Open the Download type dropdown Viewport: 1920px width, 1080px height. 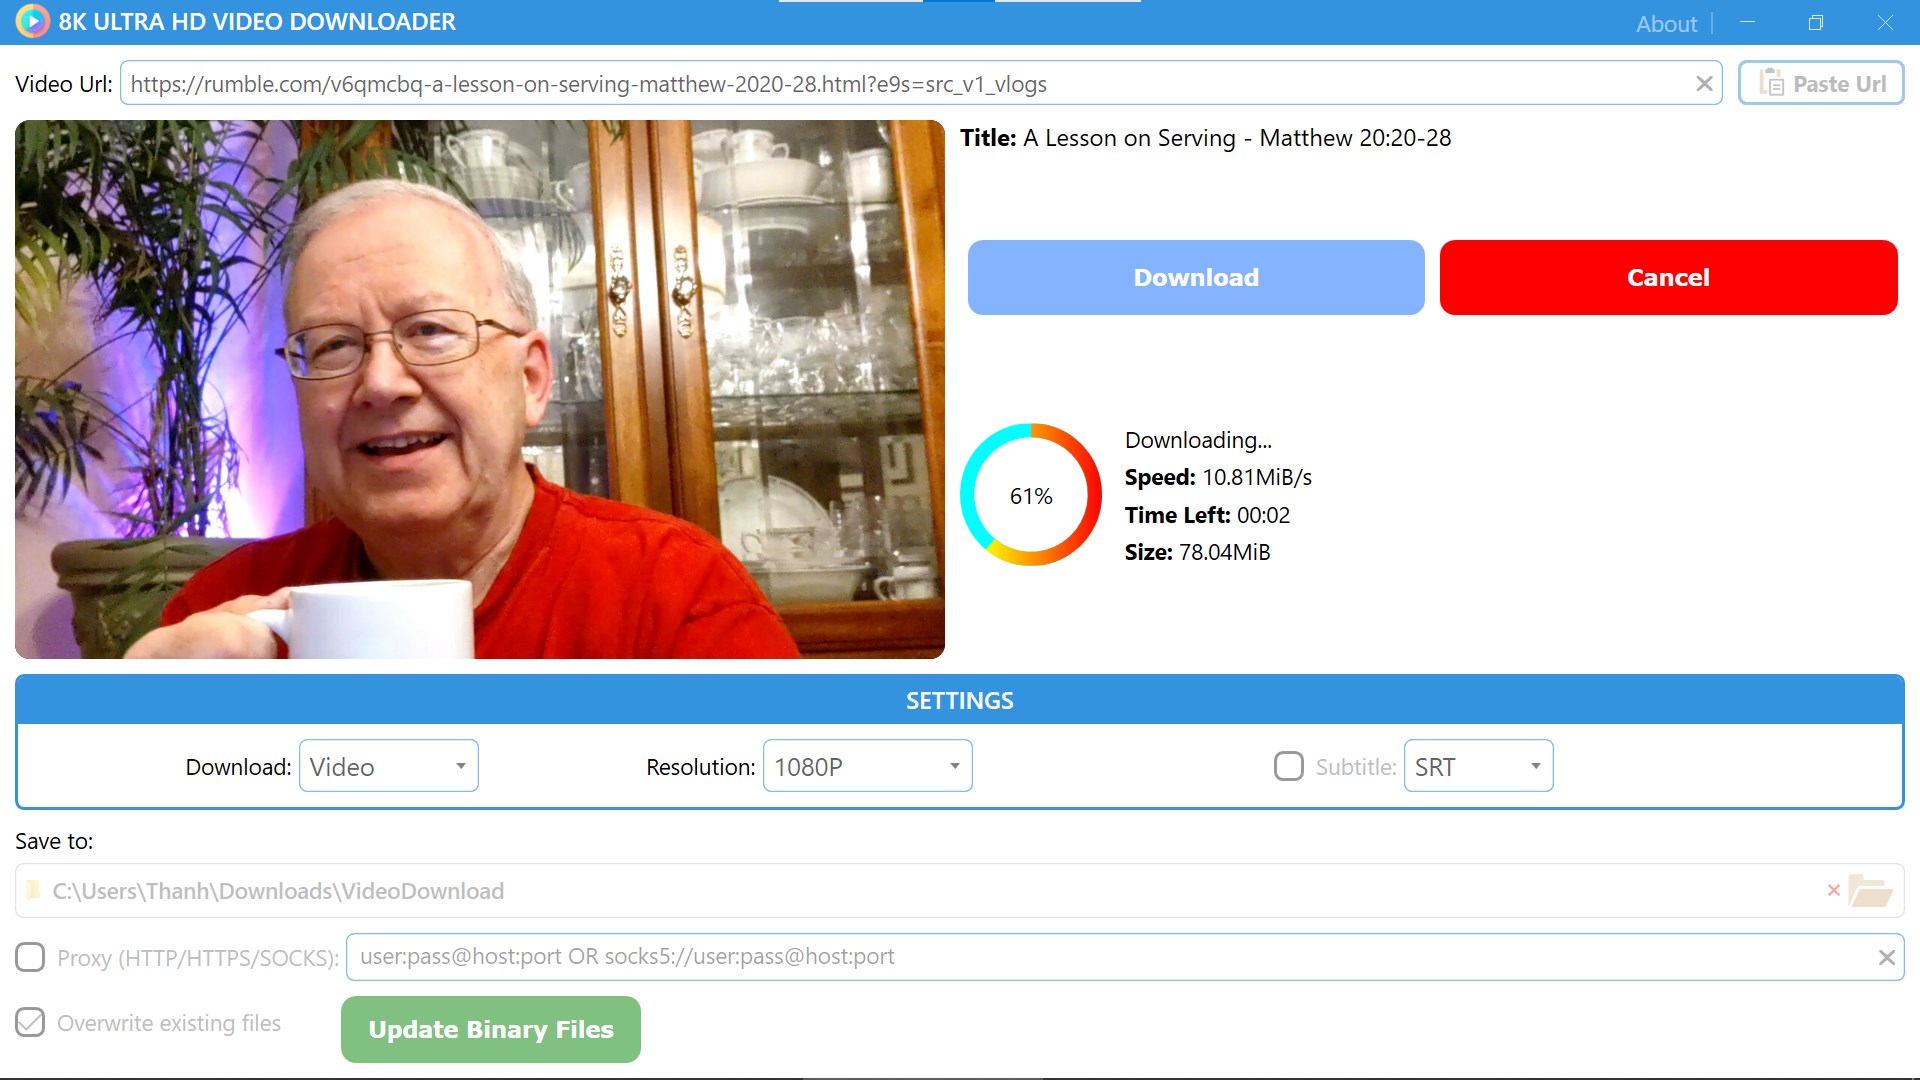coord(388,766)
